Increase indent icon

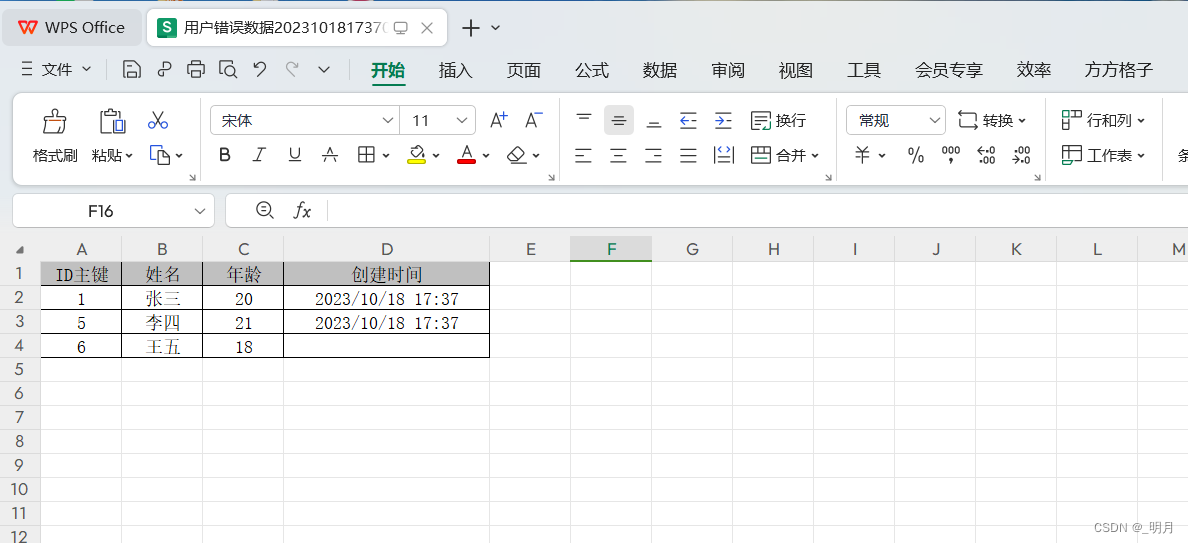point(724,120)
